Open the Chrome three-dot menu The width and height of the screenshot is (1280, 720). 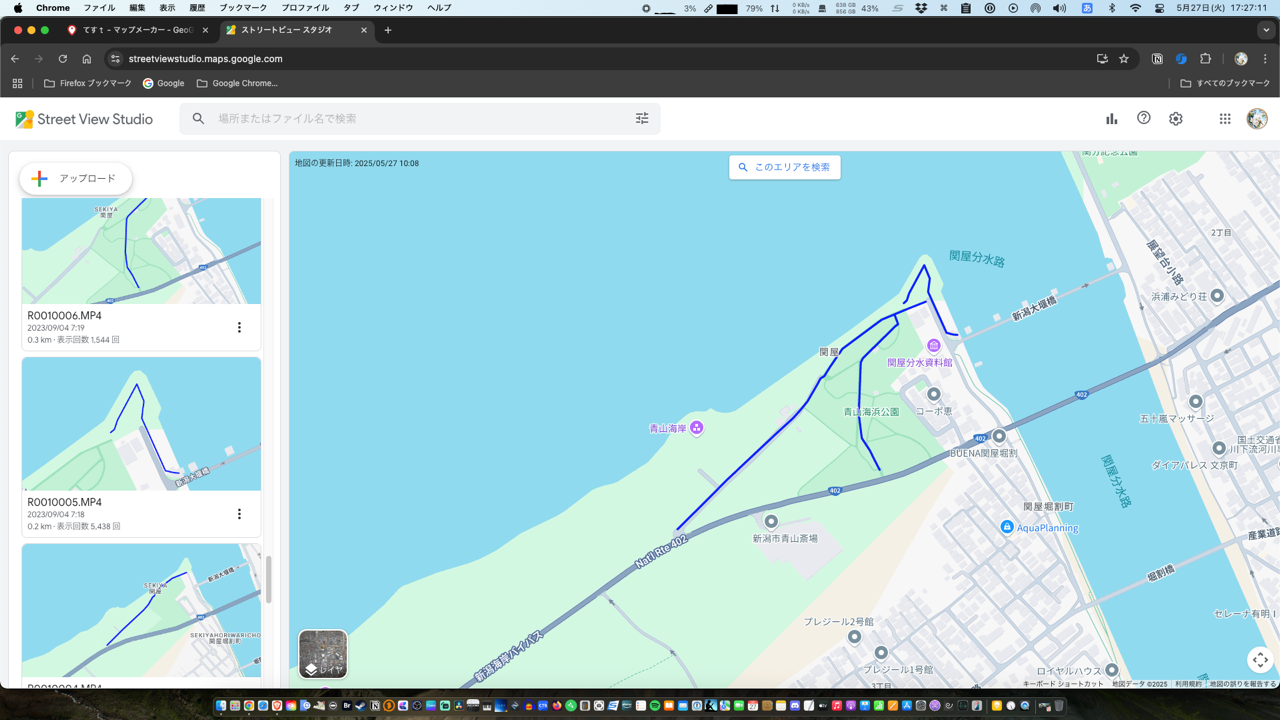tap(1265, 59)
